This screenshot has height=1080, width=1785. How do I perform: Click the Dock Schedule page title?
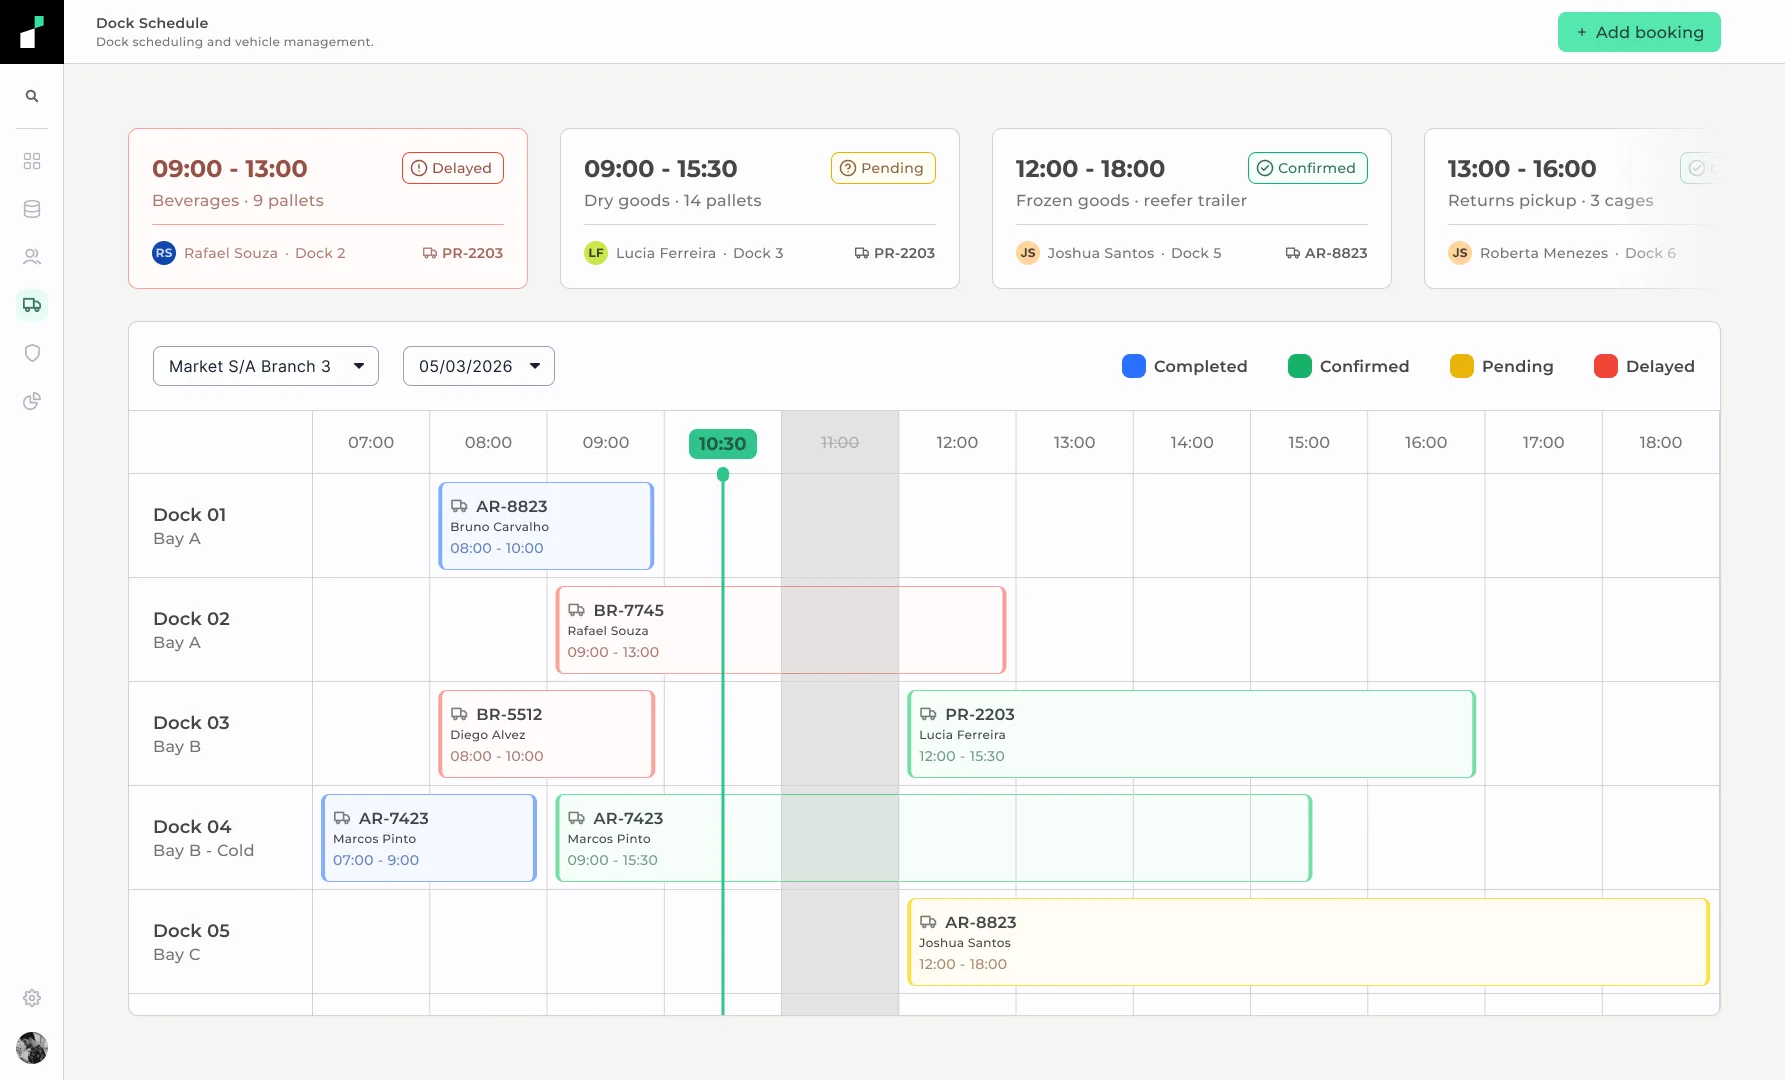(x=152, y=23)
